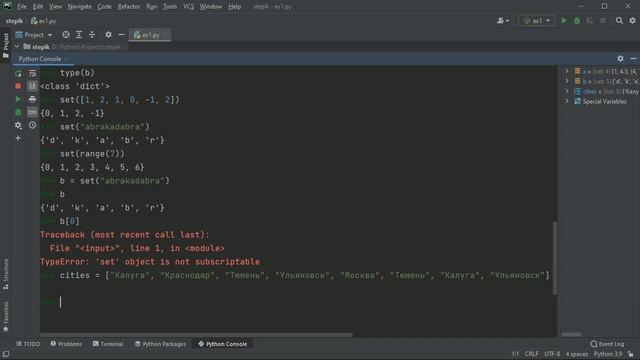This screenshot has height=360, width=640.
Task: Expand the cities variable
Action: pyautogui.click(x=567, y=91)
